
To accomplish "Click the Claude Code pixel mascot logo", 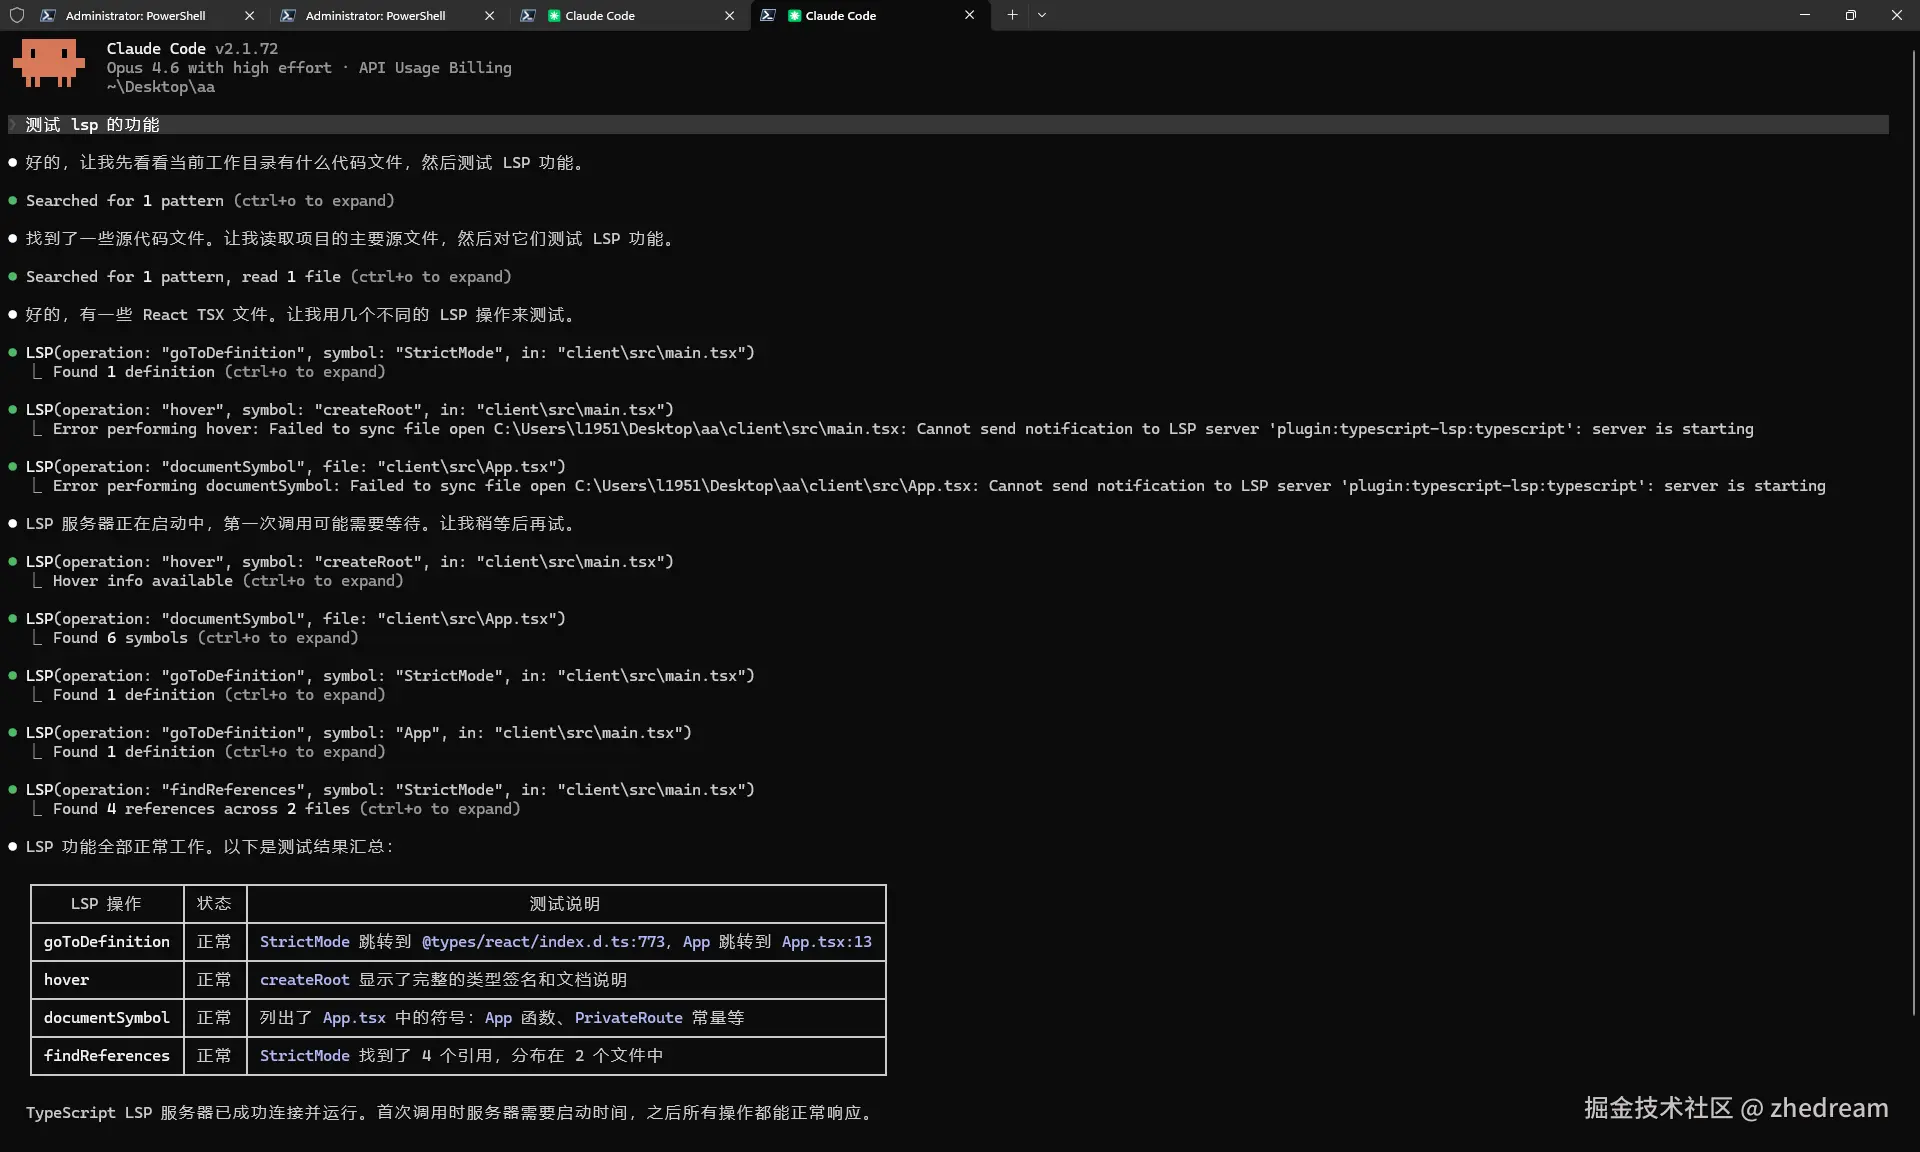I will 48,64.
